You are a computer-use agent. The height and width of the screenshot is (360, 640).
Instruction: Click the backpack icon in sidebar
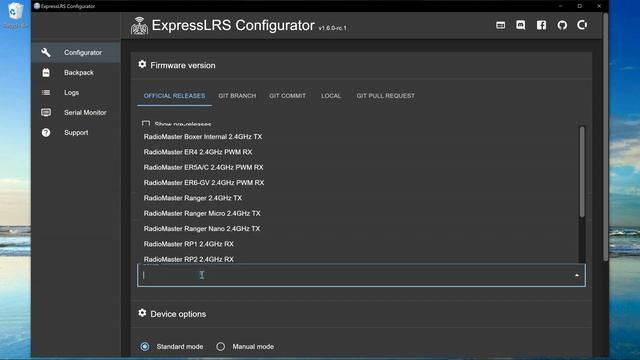[46, 73]
